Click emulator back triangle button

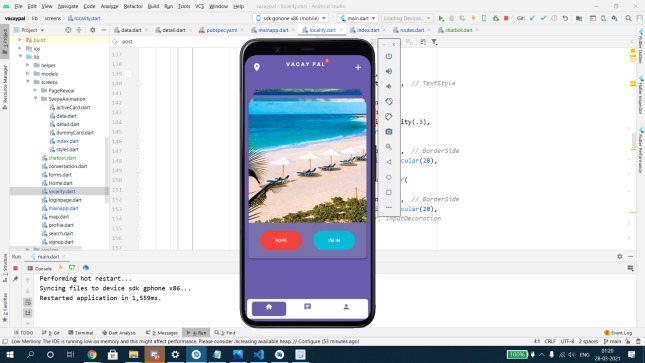[x=389, y=162]
